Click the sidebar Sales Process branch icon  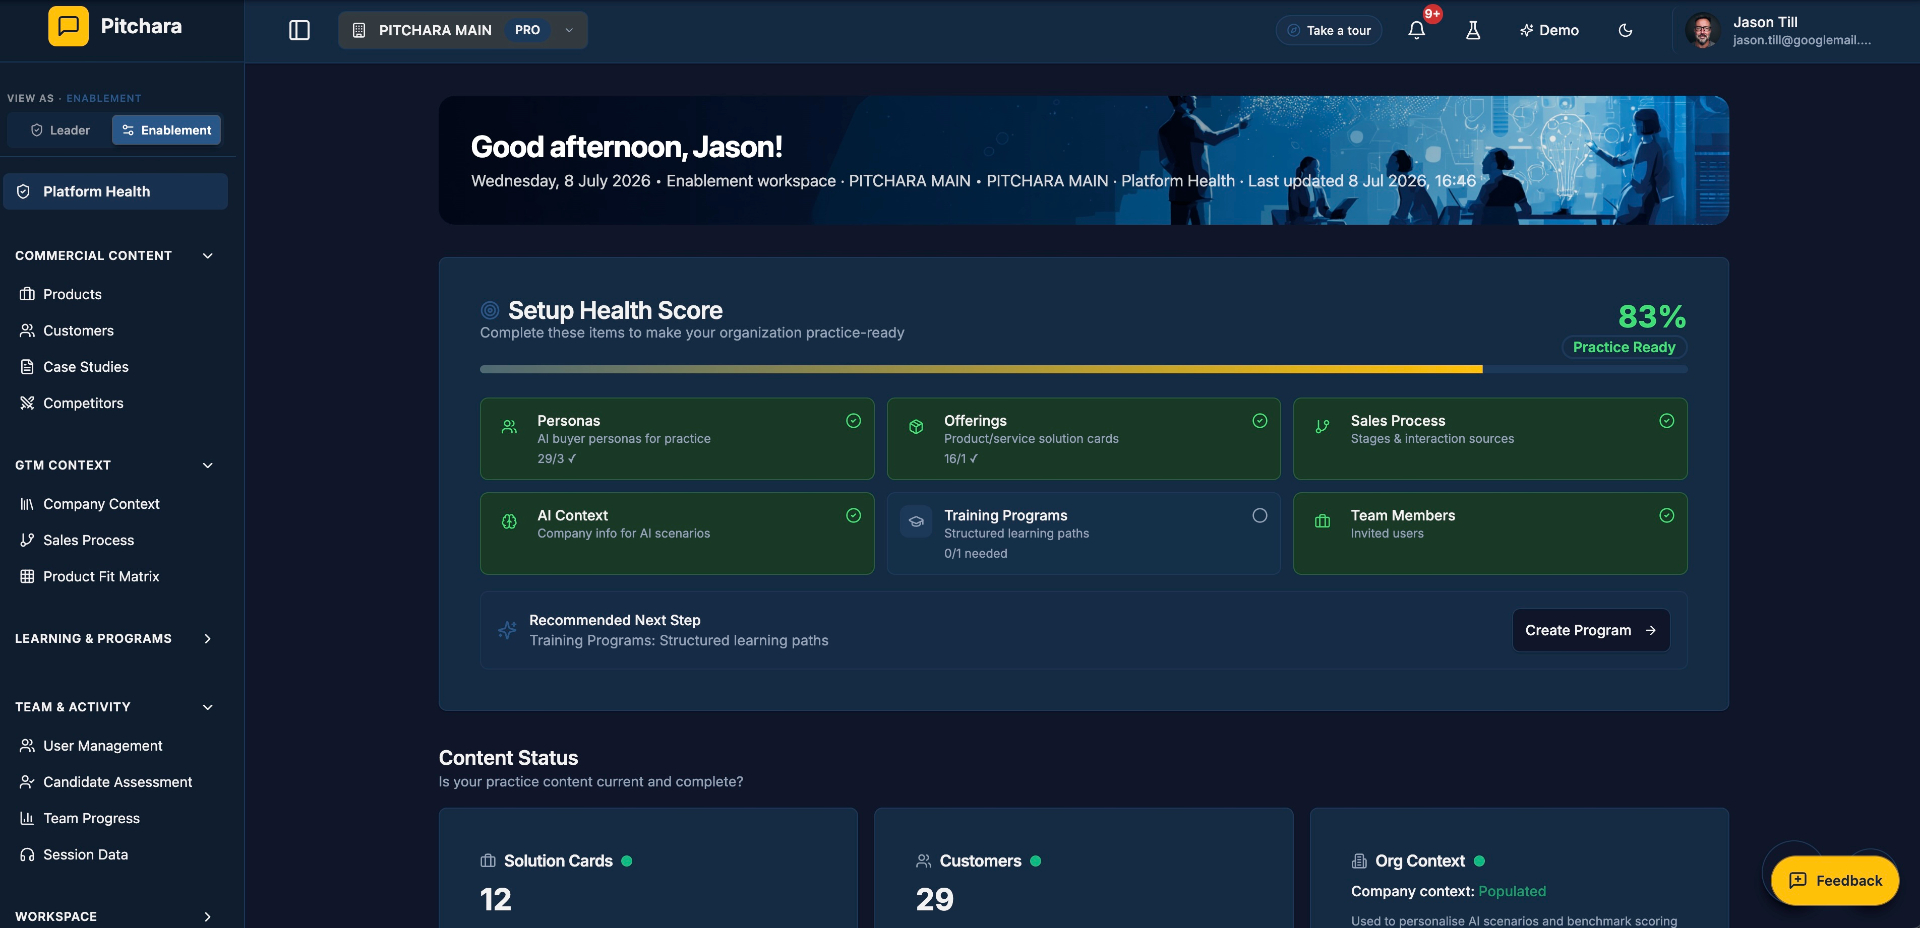(x=27, y=540)
